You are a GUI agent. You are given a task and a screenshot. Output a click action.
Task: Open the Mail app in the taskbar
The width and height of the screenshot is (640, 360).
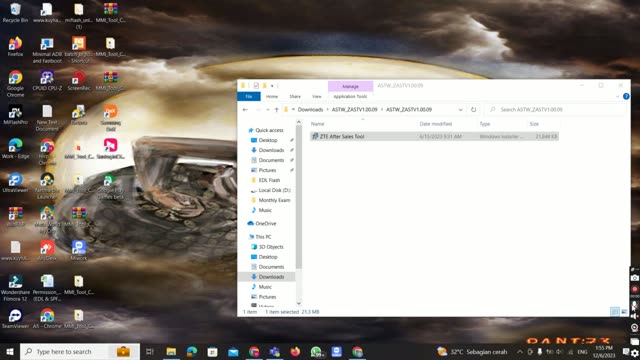pos(233,351)
